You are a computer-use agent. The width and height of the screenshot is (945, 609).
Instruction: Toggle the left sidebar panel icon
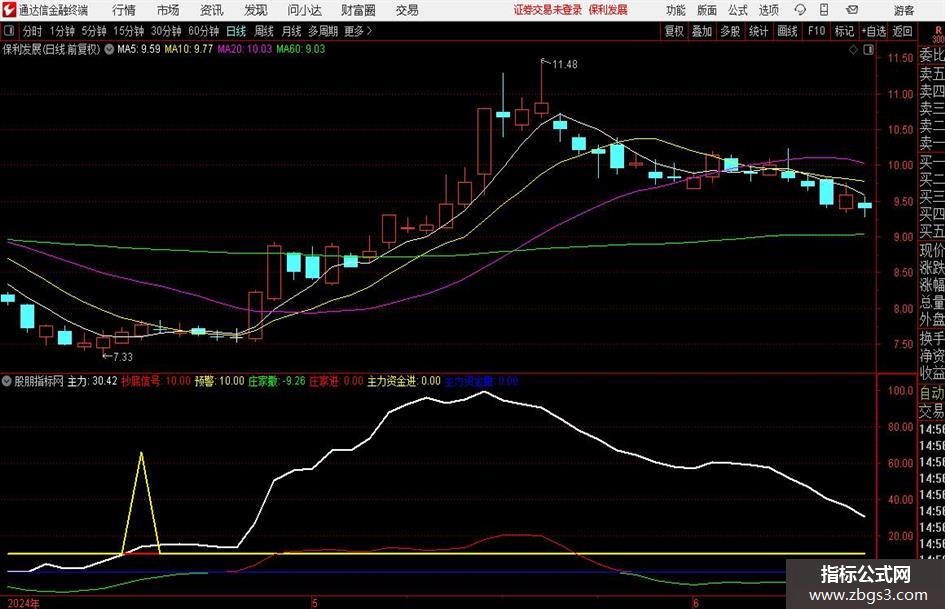[x=9, y=31]
